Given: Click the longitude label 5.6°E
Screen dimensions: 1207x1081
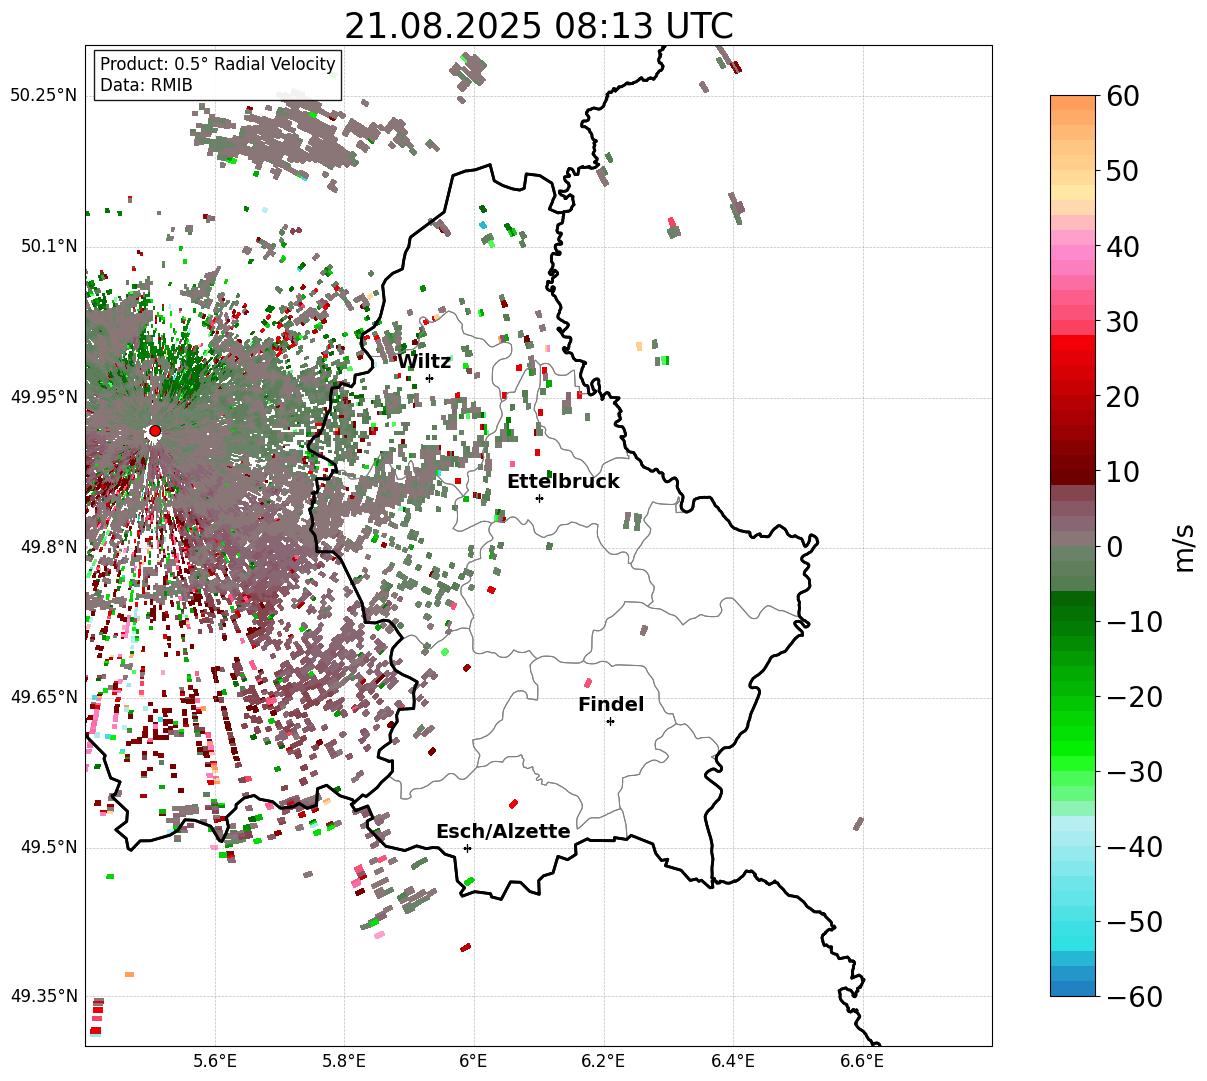Looking at the screenshot, I should [215, 1060].
